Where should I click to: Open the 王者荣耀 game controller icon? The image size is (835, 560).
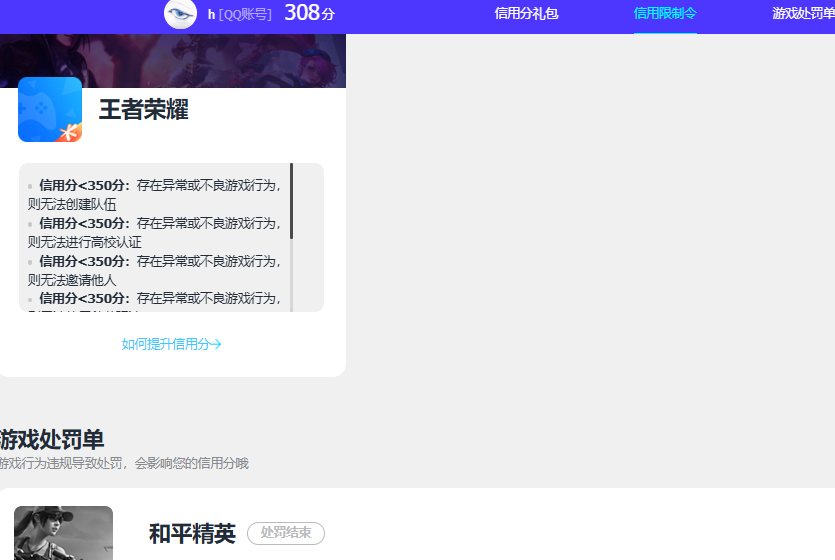pyautogui.click(x=50, y=110)
